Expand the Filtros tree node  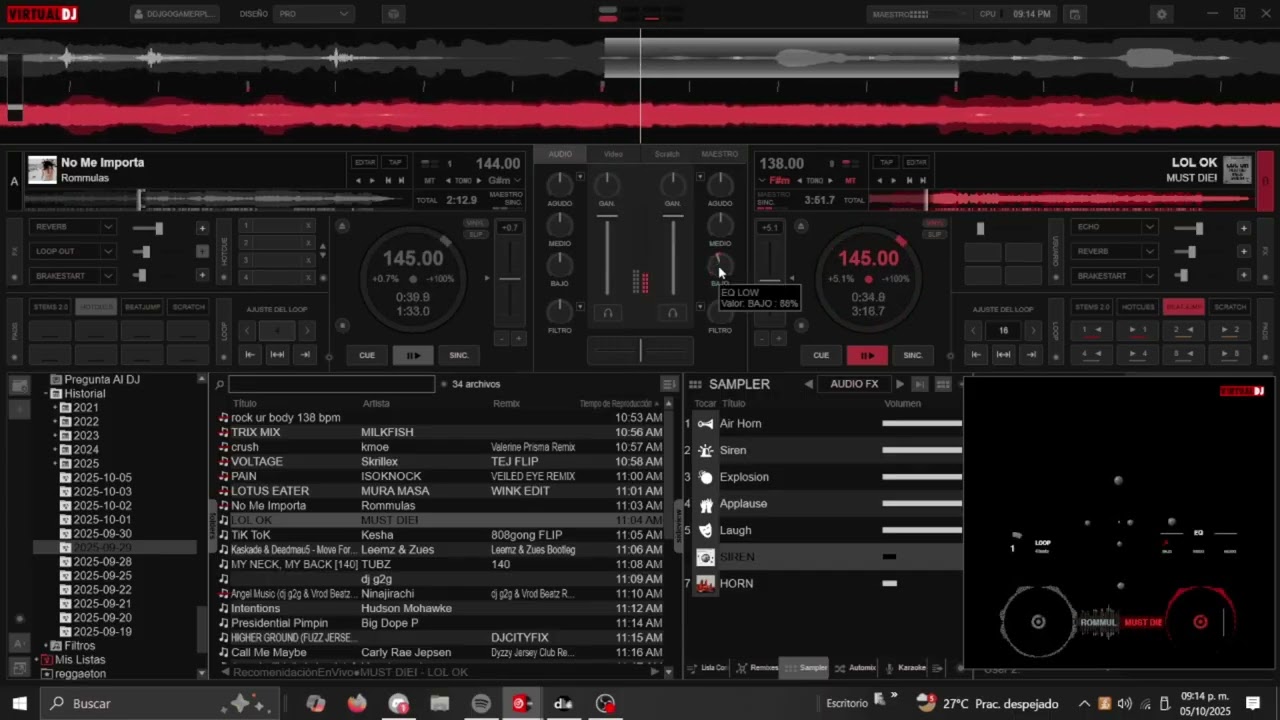[46, 646]
